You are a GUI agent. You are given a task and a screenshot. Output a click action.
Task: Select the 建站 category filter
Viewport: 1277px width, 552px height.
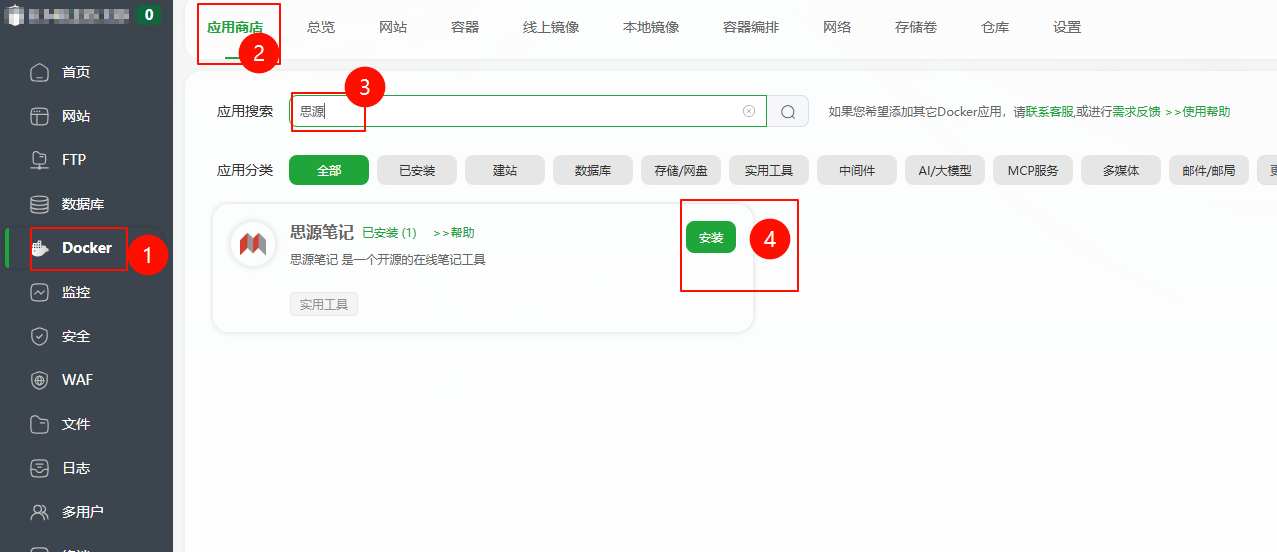[x=505, y=170]
